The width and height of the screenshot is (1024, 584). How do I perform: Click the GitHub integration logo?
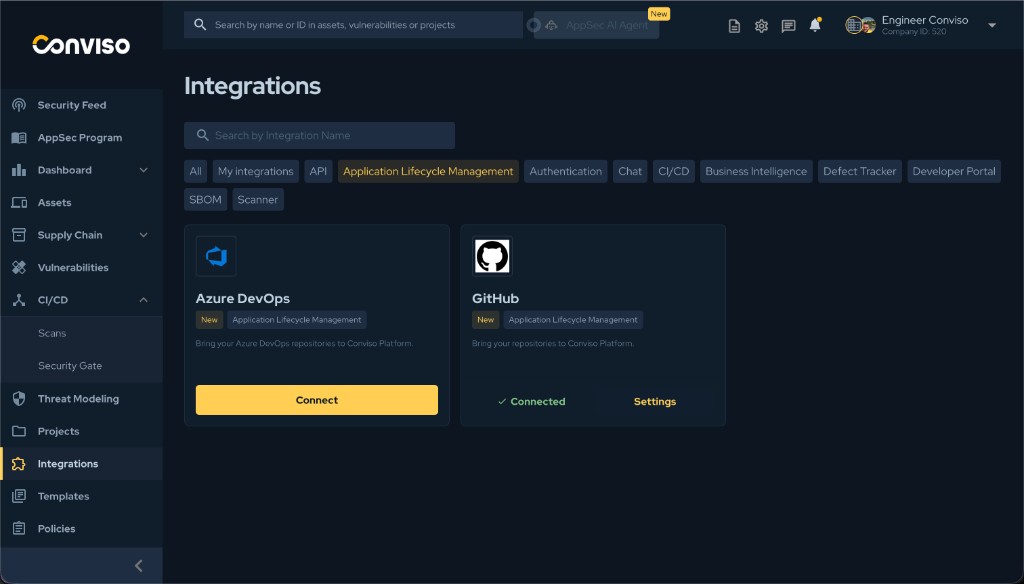pyautogui.click(x=492, y=255)
